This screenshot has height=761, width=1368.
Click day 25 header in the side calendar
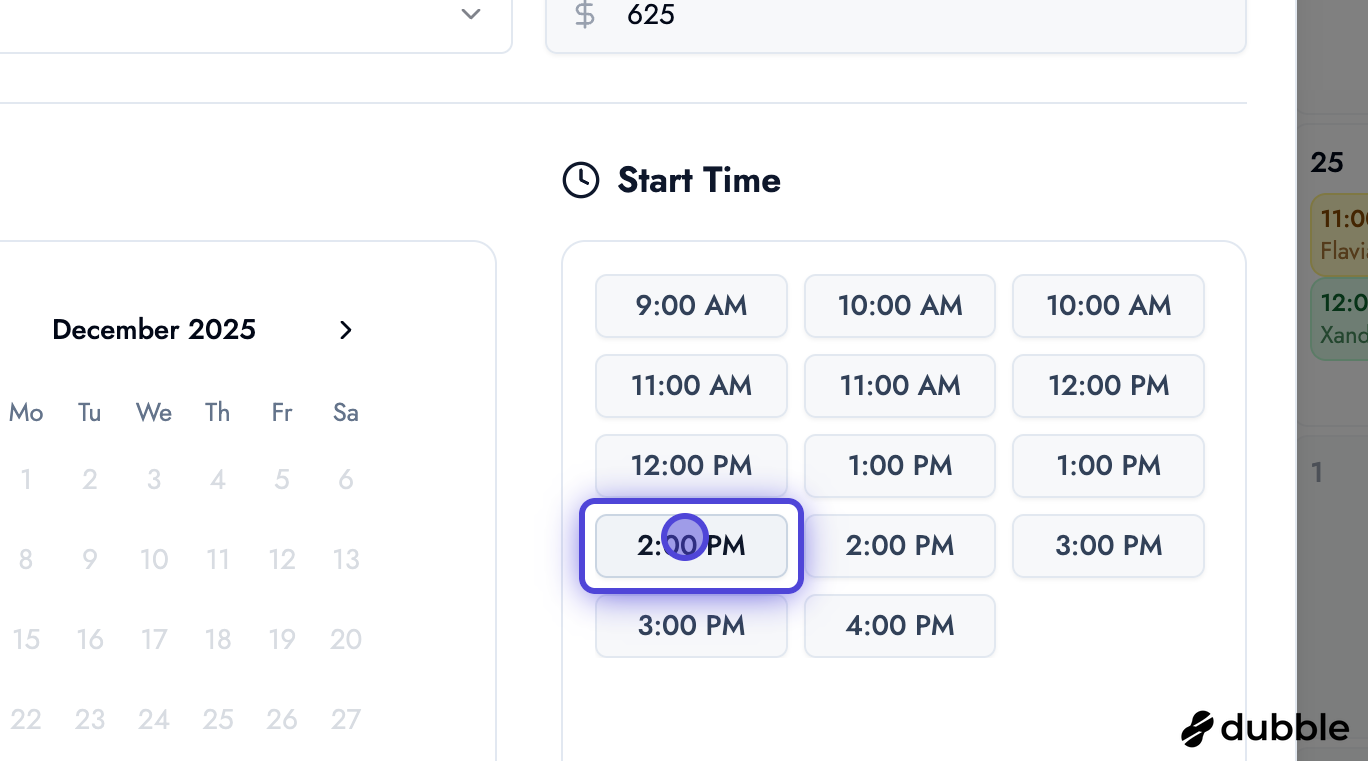(1326, 162)
